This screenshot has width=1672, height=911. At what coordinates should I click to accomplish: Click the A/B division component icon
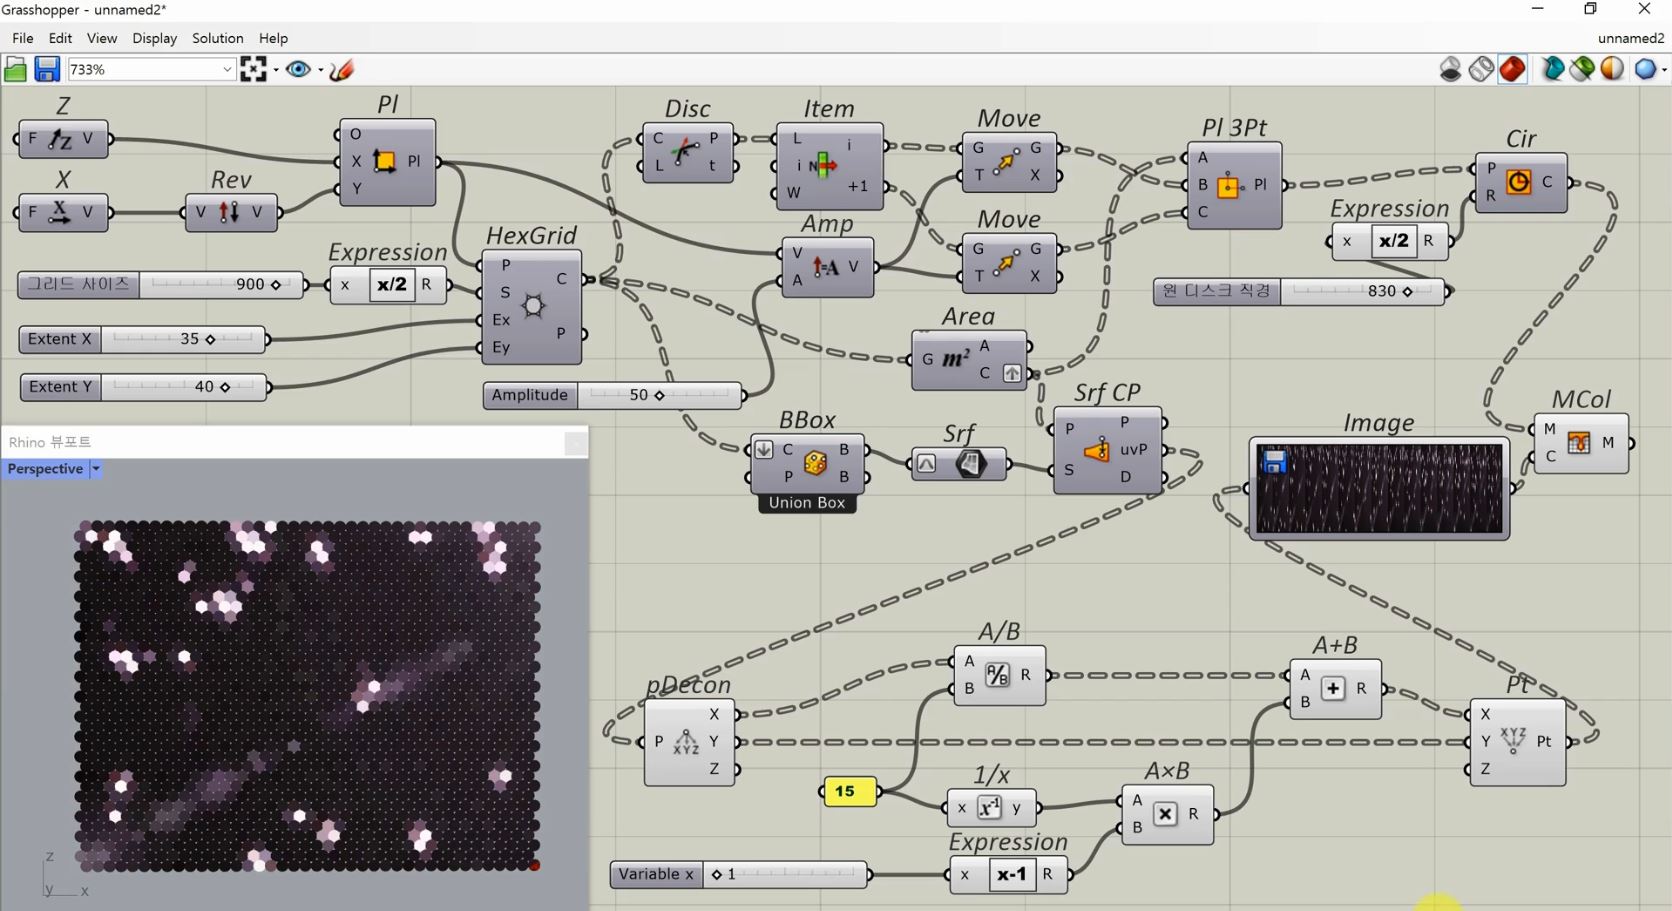pos(997,675)
